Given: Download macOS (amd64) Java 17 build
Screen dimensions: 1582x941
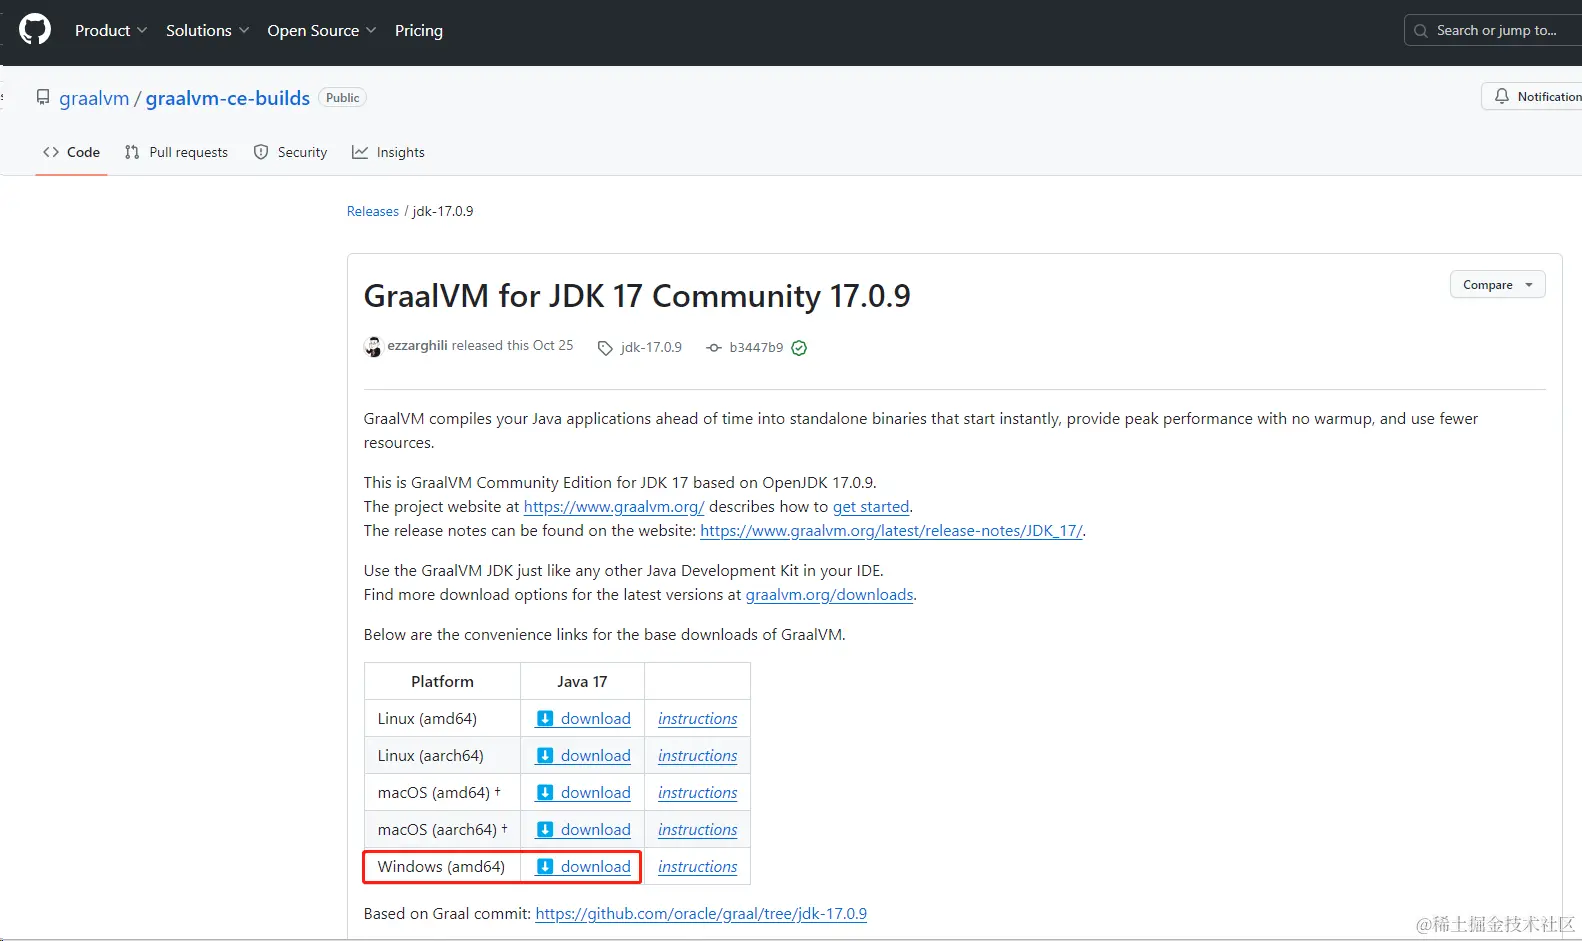Looking at the screenshot, I should (584, 793).
